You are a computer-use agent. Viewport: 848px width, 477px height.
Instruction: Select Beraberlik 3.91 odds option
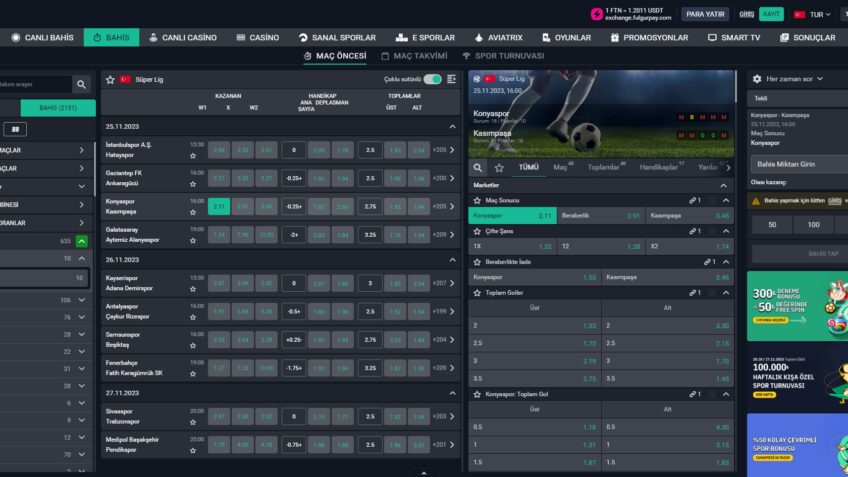(602, 215)
